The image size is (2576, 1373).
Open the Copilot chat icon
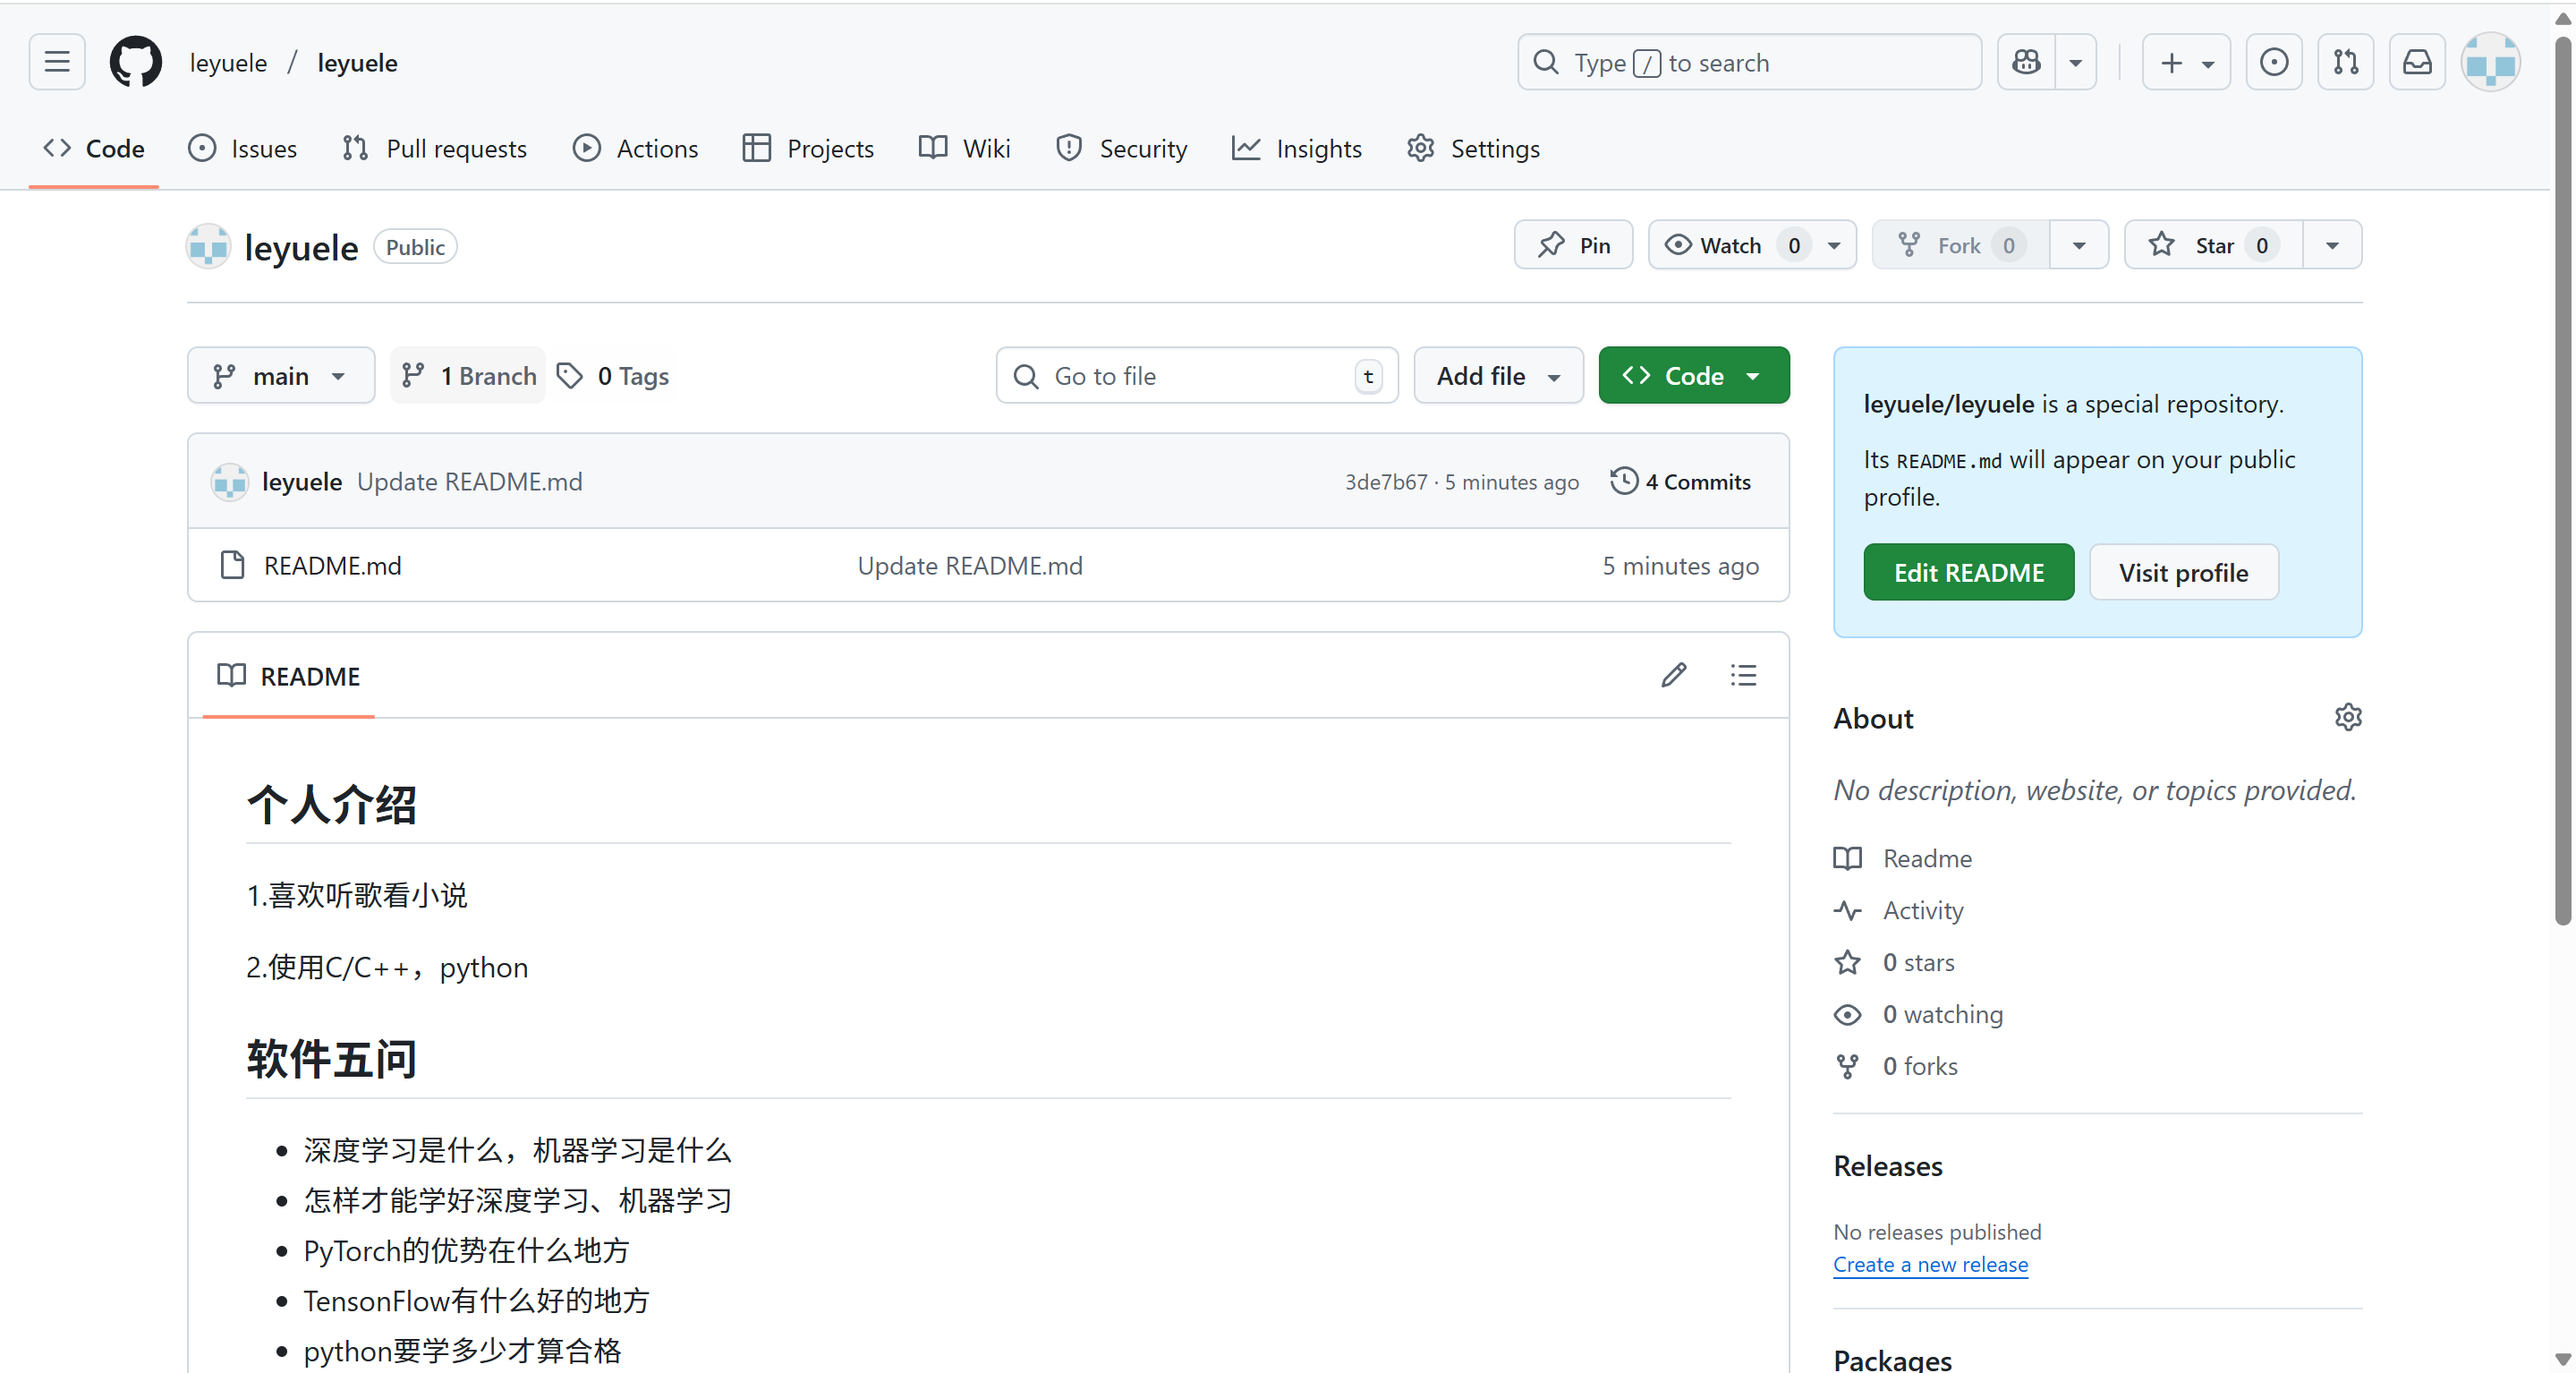coord(2026,62)
